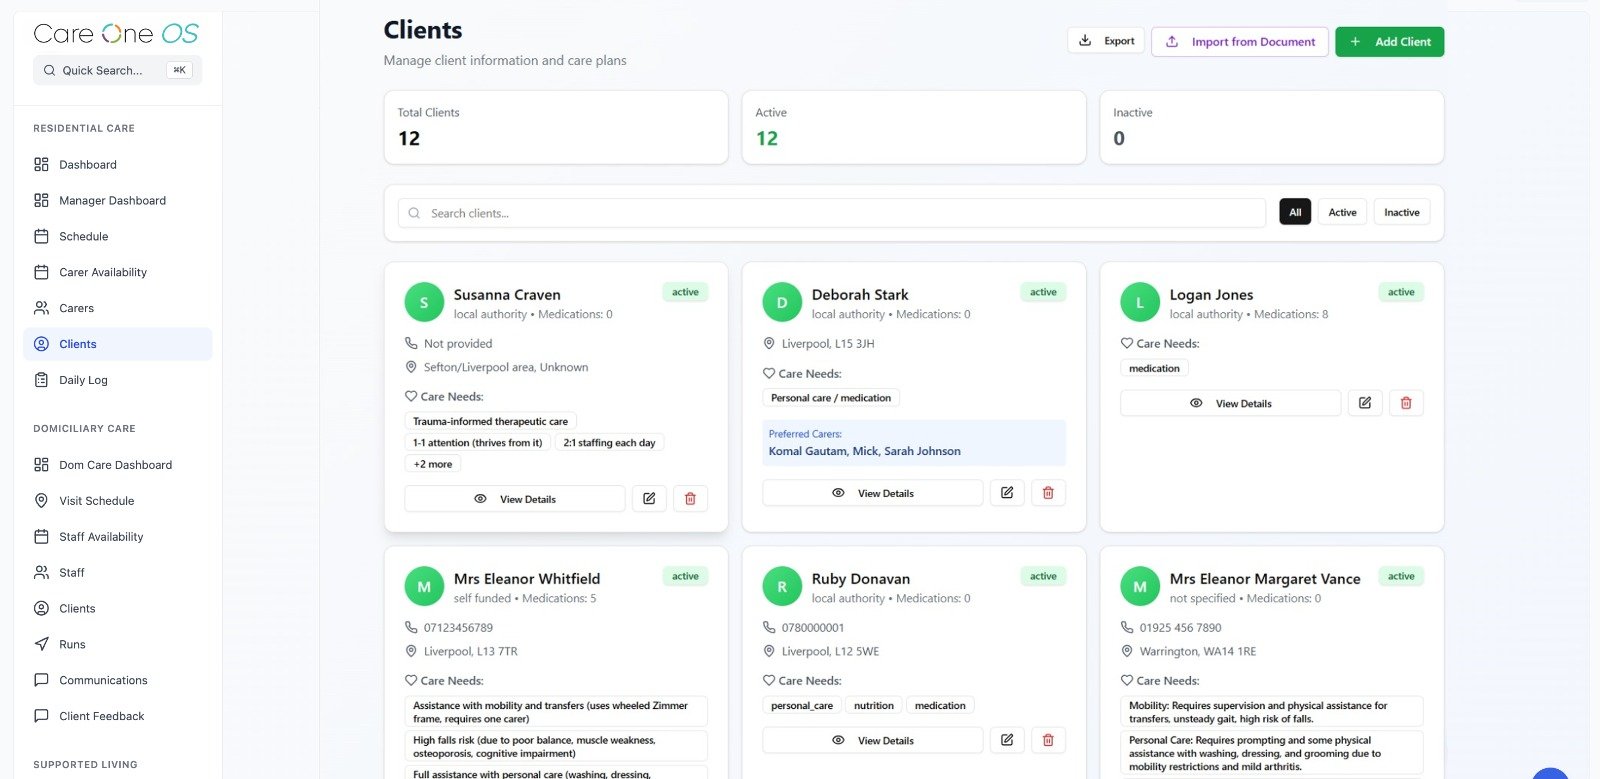1600x779 pixels.
Task: Click Export button
Action: pos(1106,41)
